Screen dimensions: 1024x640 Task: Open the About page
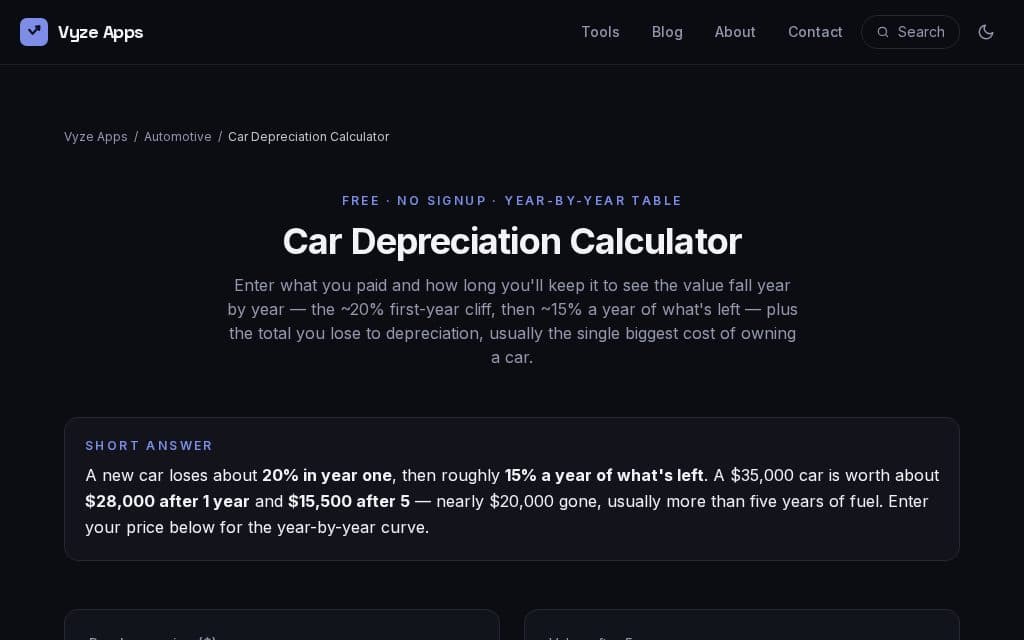coord(735,32)
